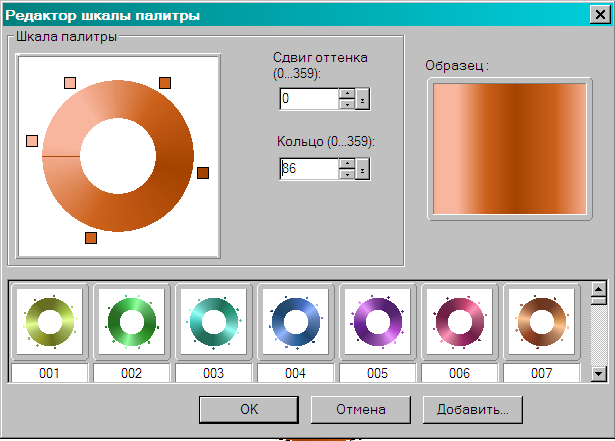Select light pink color node at top-left of ring

70,83
